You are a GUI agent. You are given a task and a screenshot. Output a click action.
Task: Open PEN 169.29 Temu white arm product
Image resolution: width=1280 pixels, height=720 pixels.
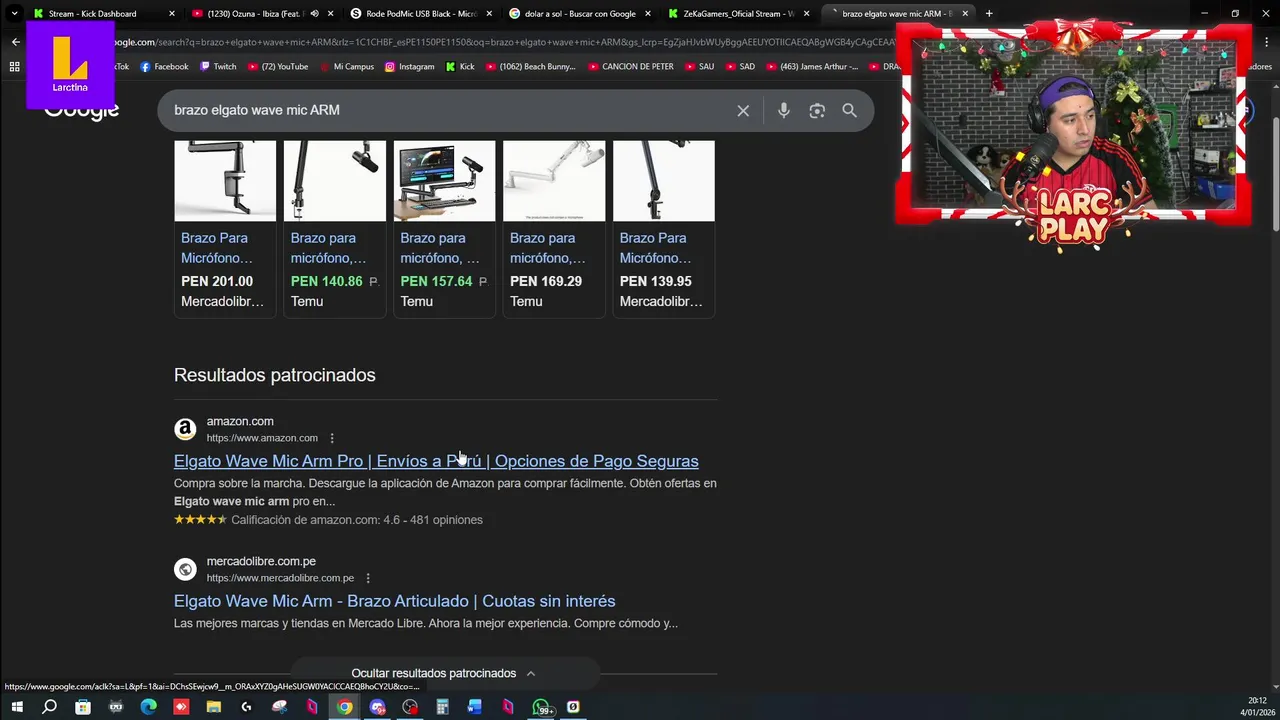tap(554, 228)
